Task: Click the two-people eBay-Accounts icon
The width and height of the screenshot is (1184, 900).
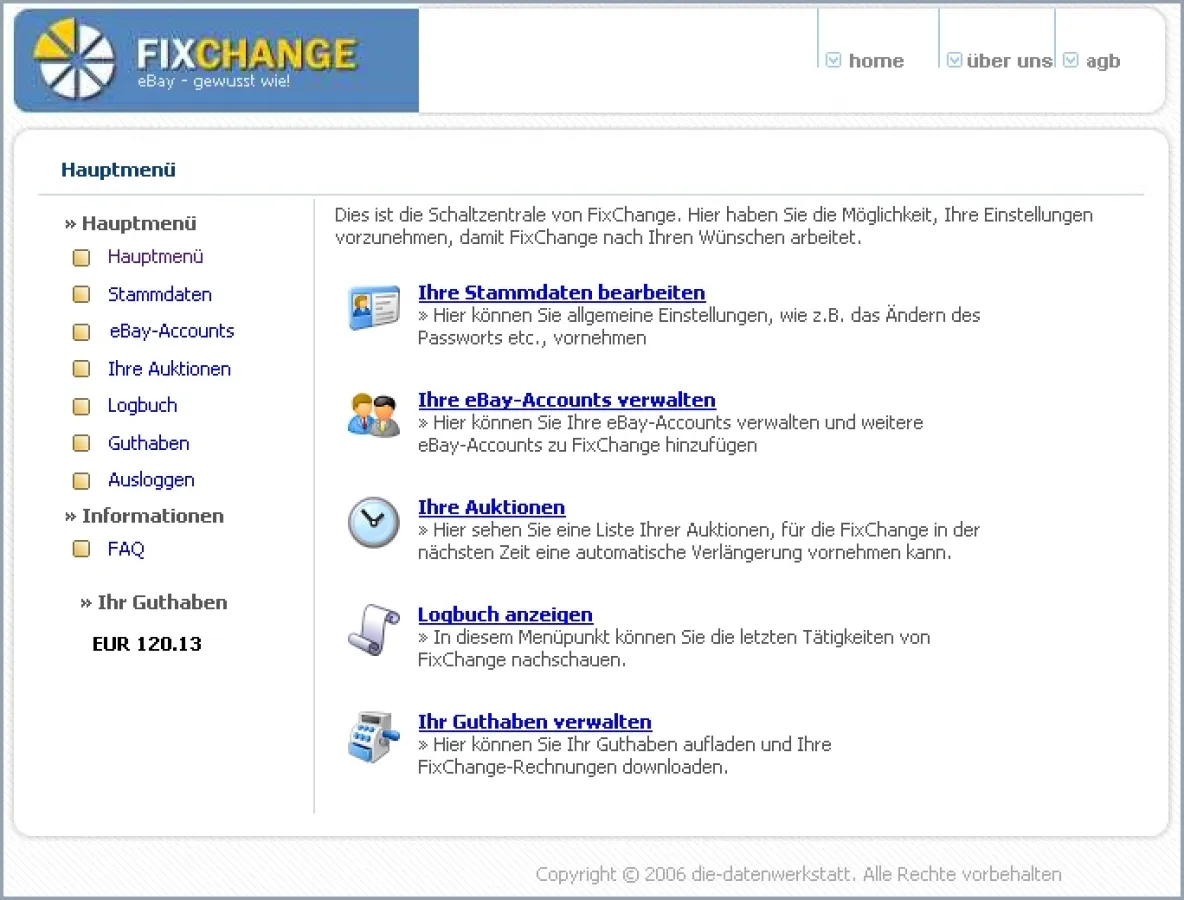Action: coord(373,414)
